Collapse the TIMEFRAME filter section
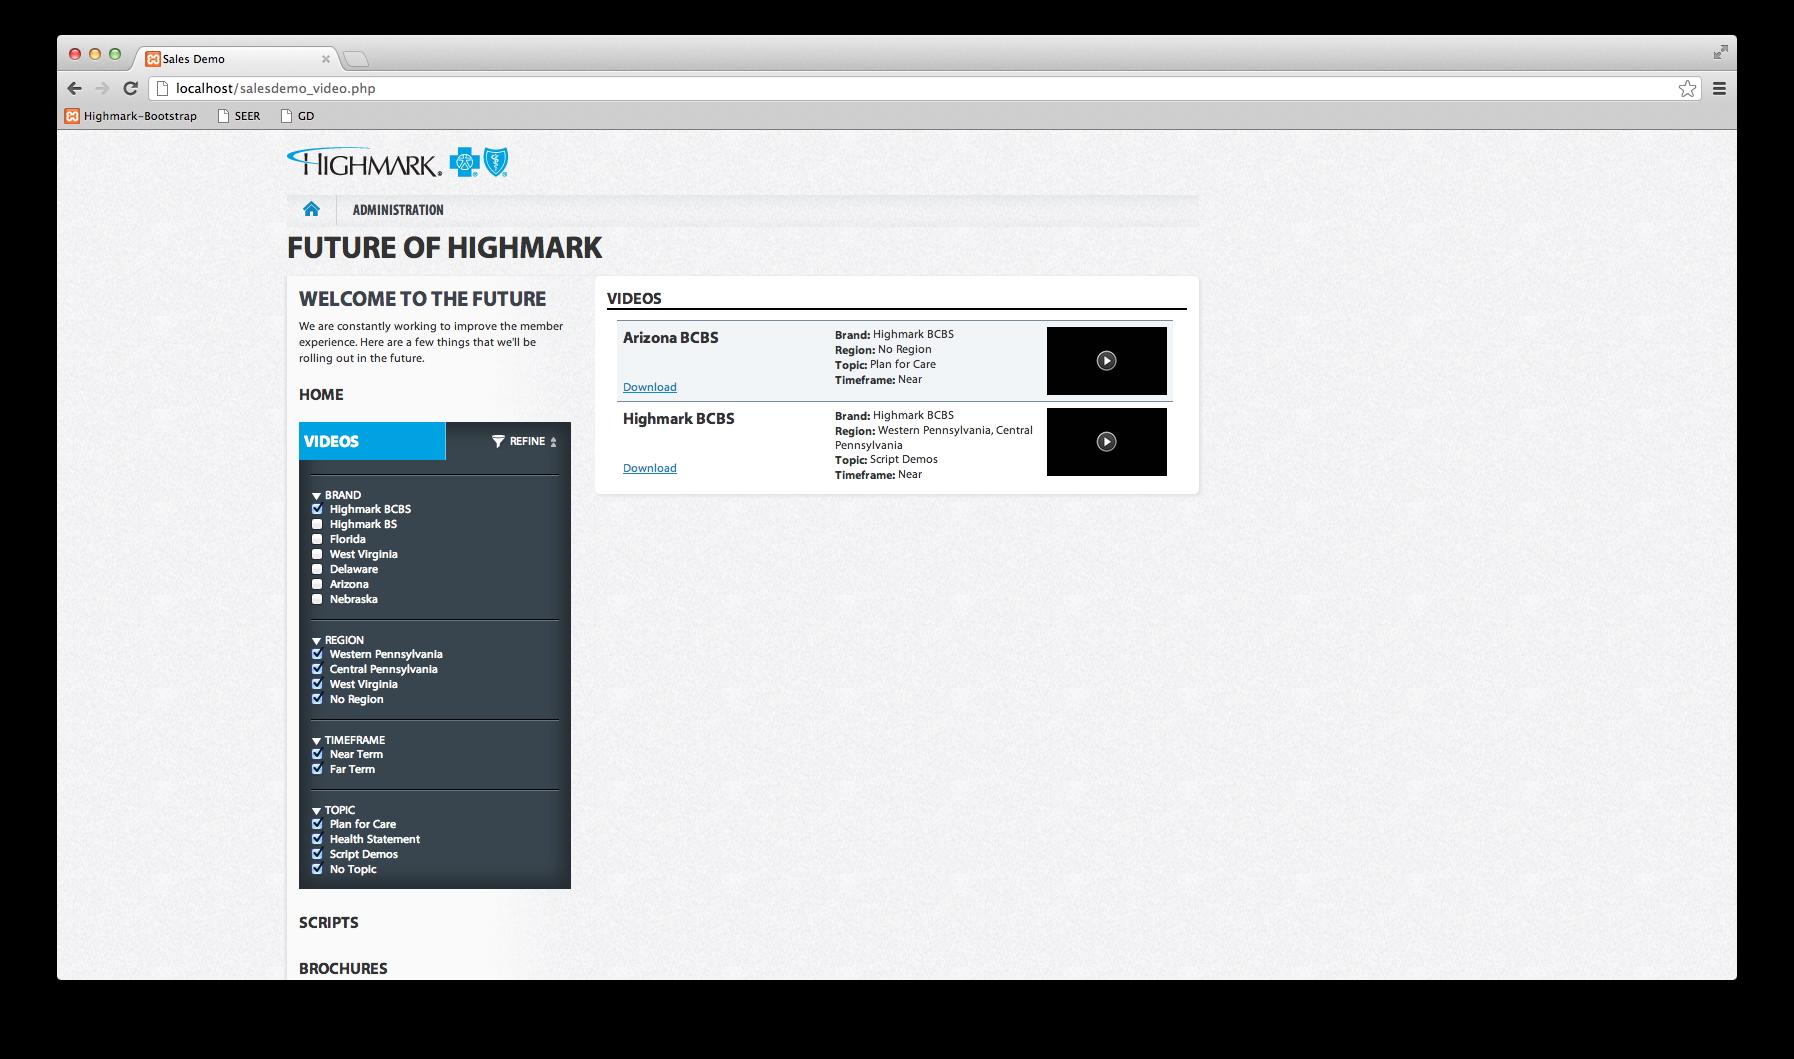This screenshot has height=1059, width=1794. 348,740
